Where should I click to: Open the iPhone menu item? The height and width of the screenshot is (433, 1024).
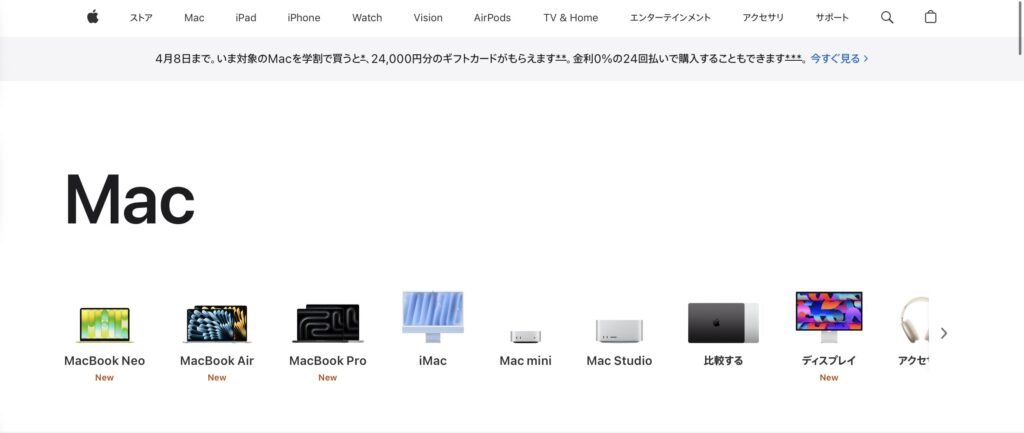click(x=304, y=18)
